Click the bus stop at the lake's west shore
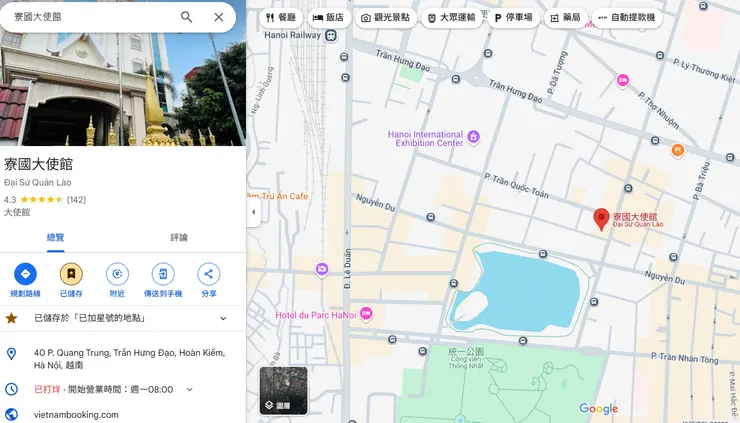Screen dimensions: 740x423 pyautogui.click(x=454, y=283)
